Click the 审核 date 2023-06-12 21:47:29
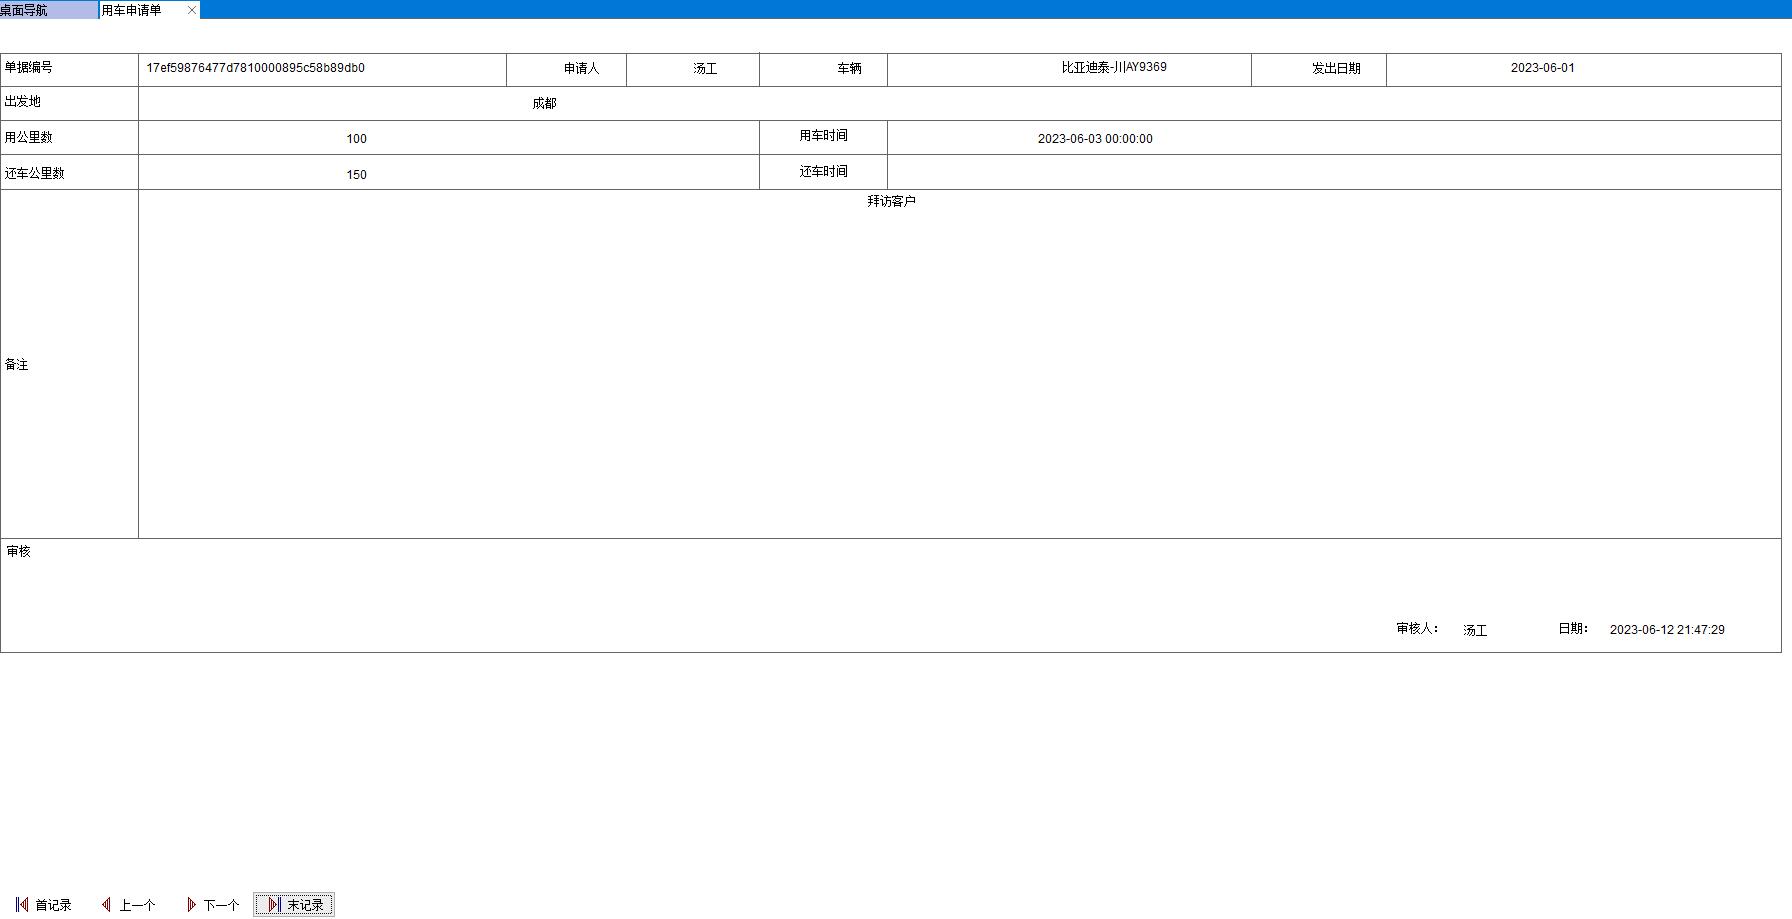This screenshot has height=919, width=1792. 1666,630
